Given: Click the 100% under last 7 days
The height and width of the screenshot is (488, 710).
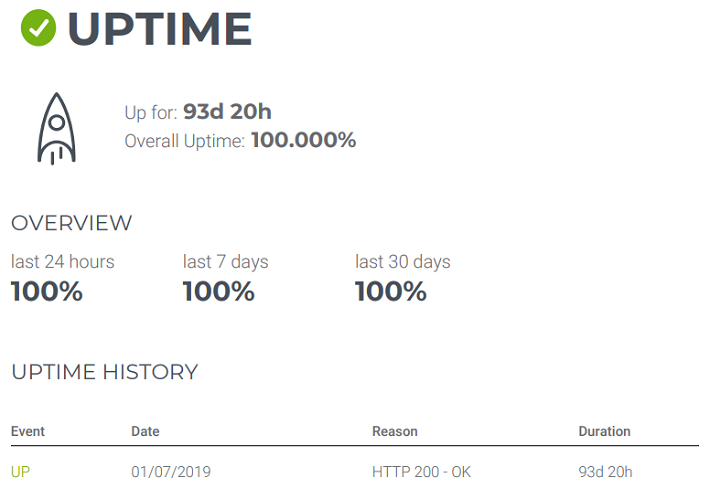Looking at the screenshot, I should pyautogui.click(x=219, y=291).
